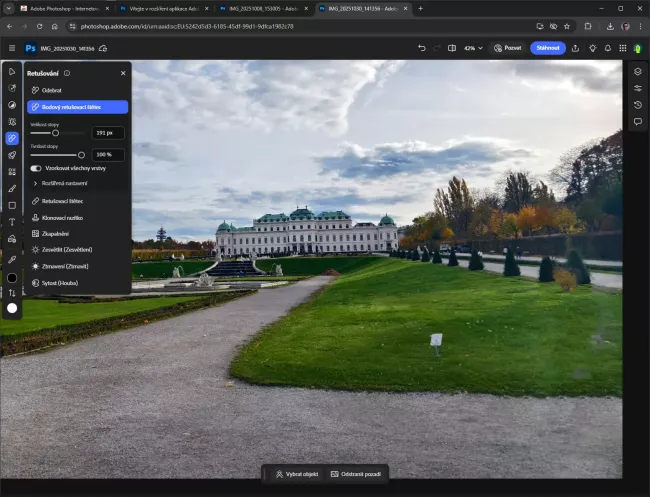Click Vybrat objekt button
This screenshot has width=650, height=497.
[x=297, y=474]
